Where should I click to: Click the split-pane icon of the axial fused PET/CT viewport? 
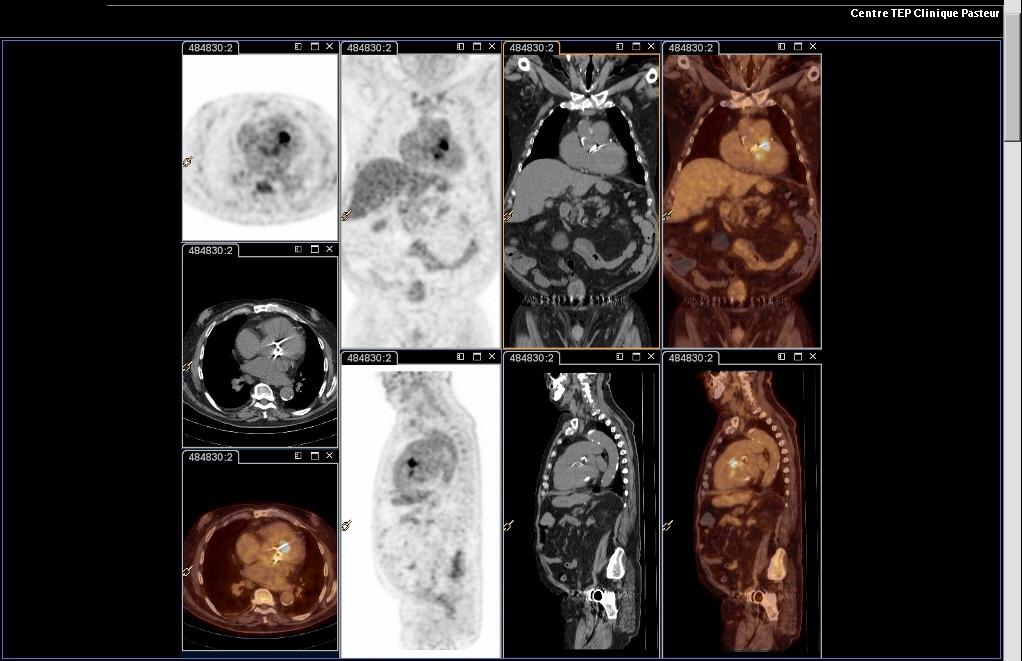[299, 456]
